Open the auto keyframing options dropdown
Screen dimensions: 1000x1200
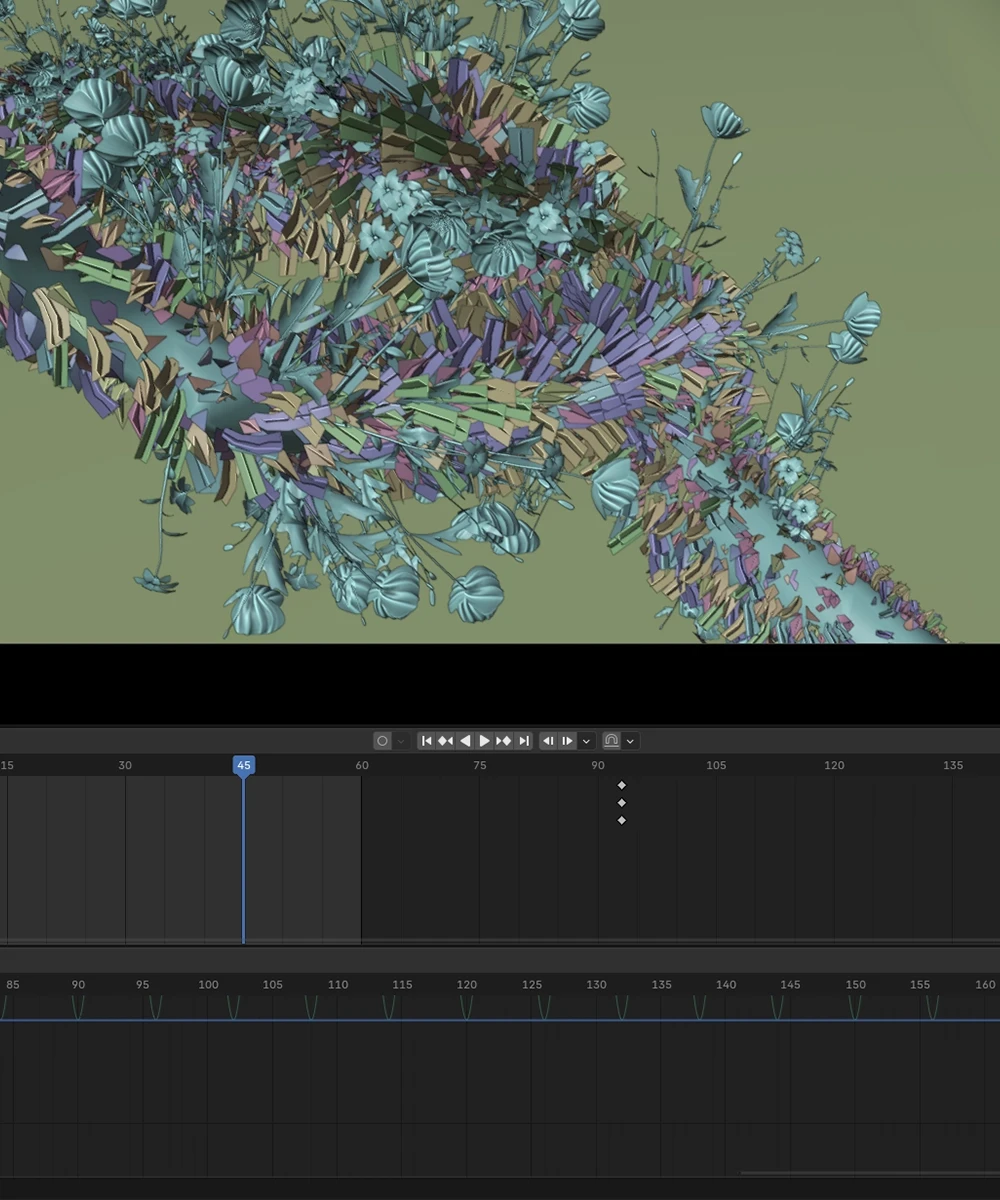coord(401,741)
